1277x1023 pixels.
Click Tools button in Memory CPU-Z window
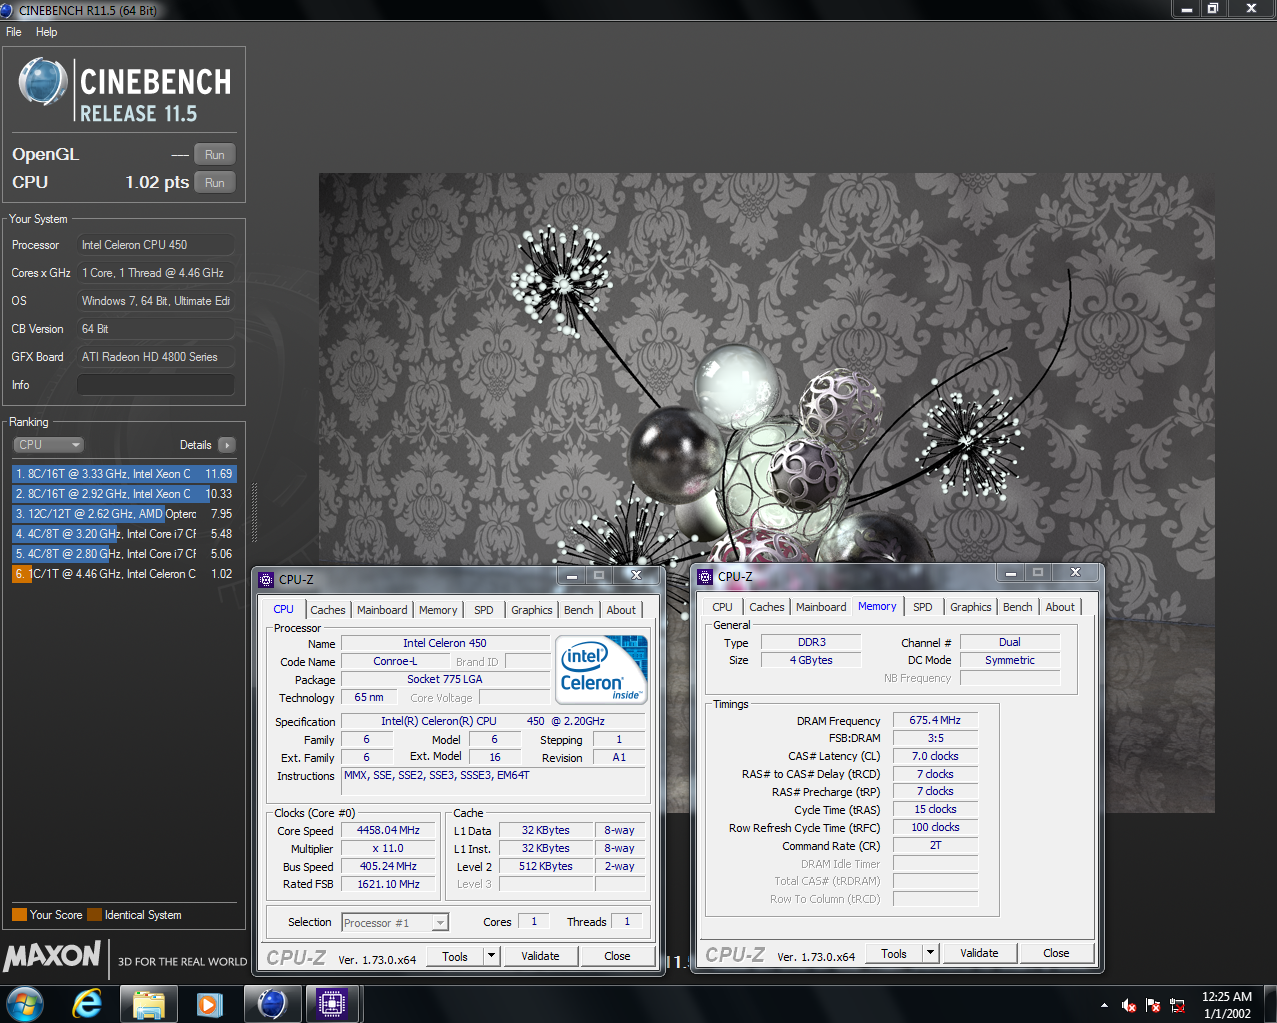coord(894,953)
